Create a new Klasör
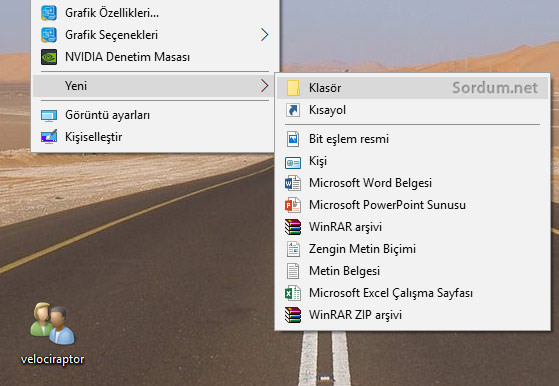Image resolution: width=559 pixels, height=386 pixels. [x=412, y=88]
